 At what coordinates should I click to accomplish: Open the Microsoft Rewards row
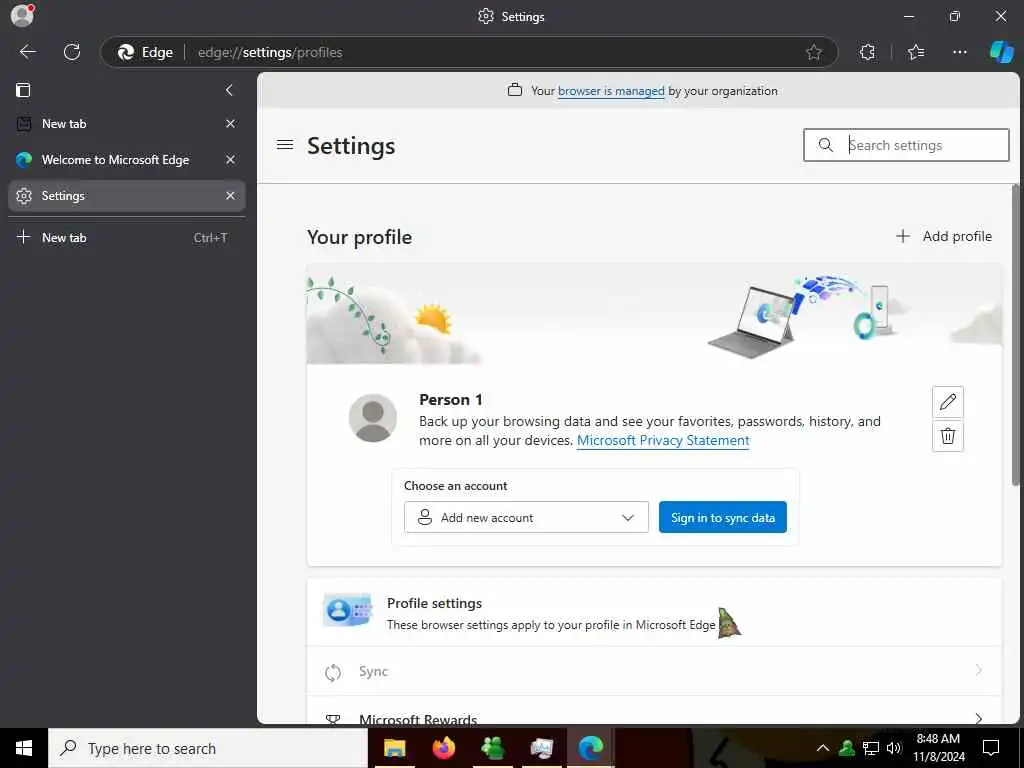pos(654,711)
